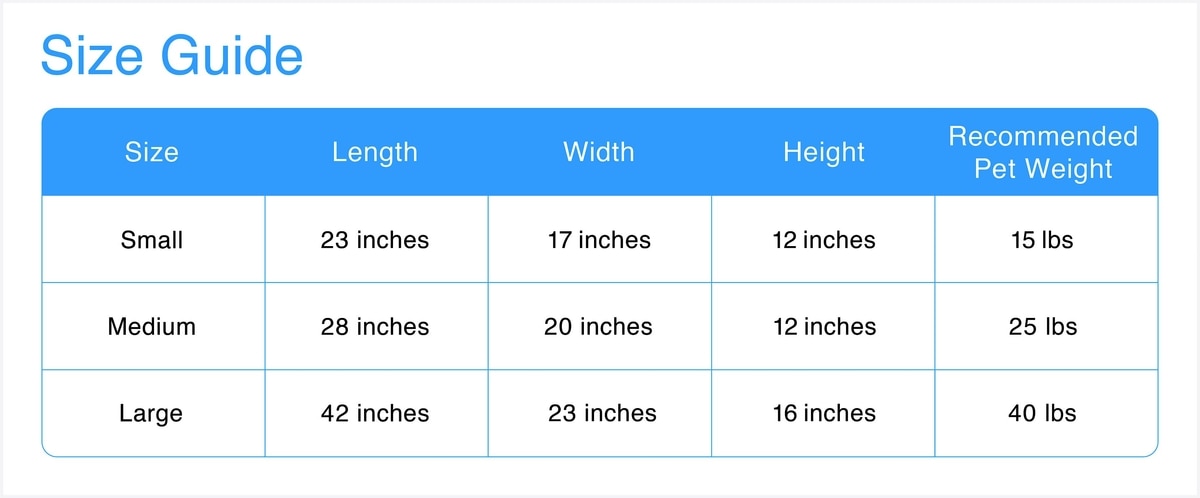Image resolution: width=1200 pixels, height=498 pixels.
Task: Click the 23 inches width cell
Action: click(602, 413)
